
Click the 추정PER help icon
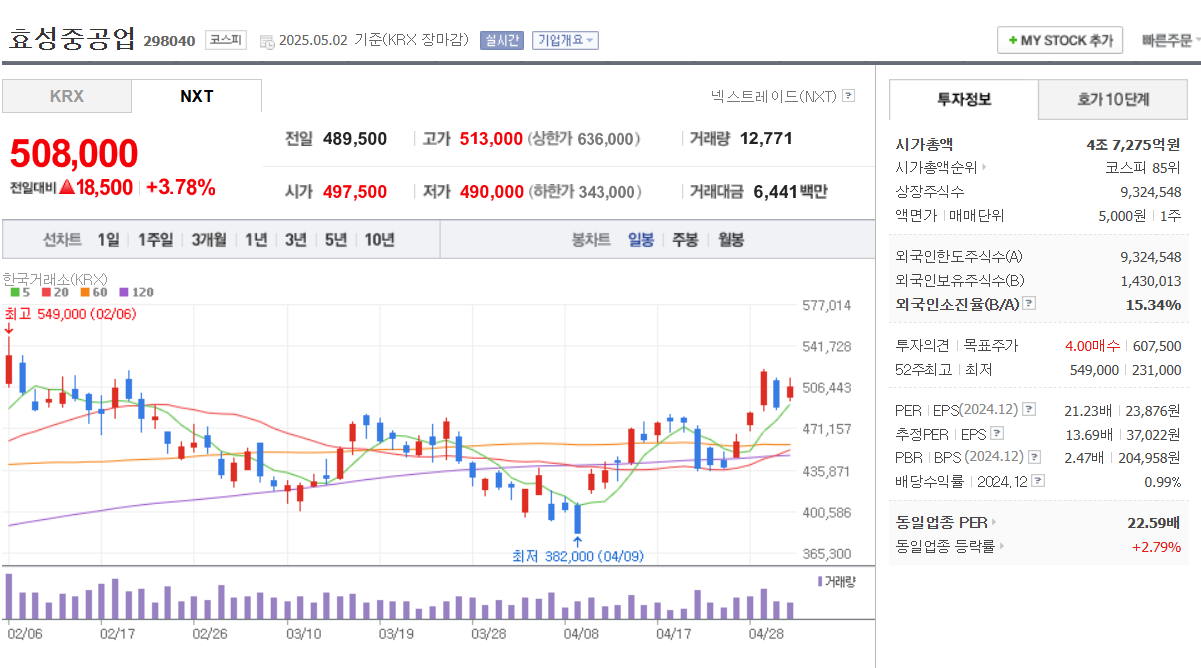click(996, 433)
